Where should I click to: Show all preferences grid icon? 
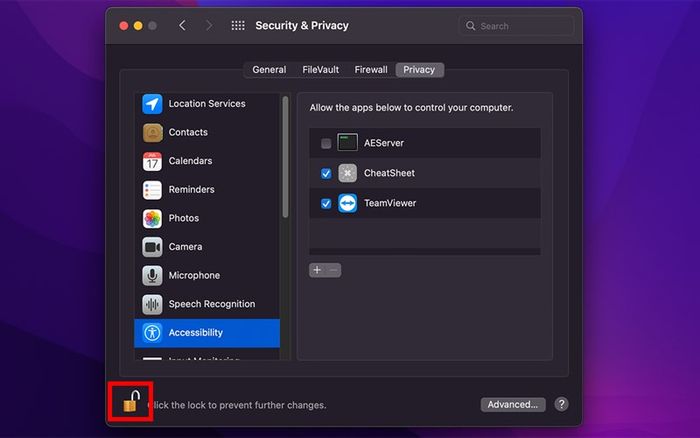coord(238,26)
